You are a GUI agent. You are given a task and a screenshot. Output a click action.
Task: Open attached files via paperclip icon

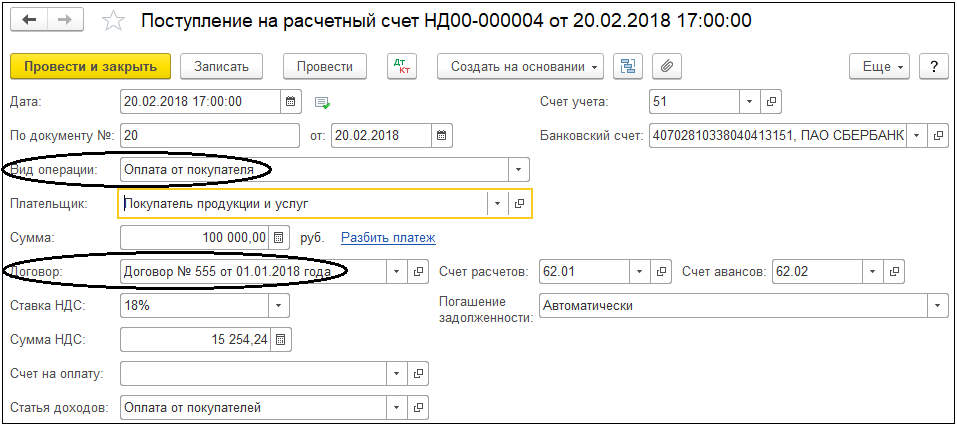point(666,67)
